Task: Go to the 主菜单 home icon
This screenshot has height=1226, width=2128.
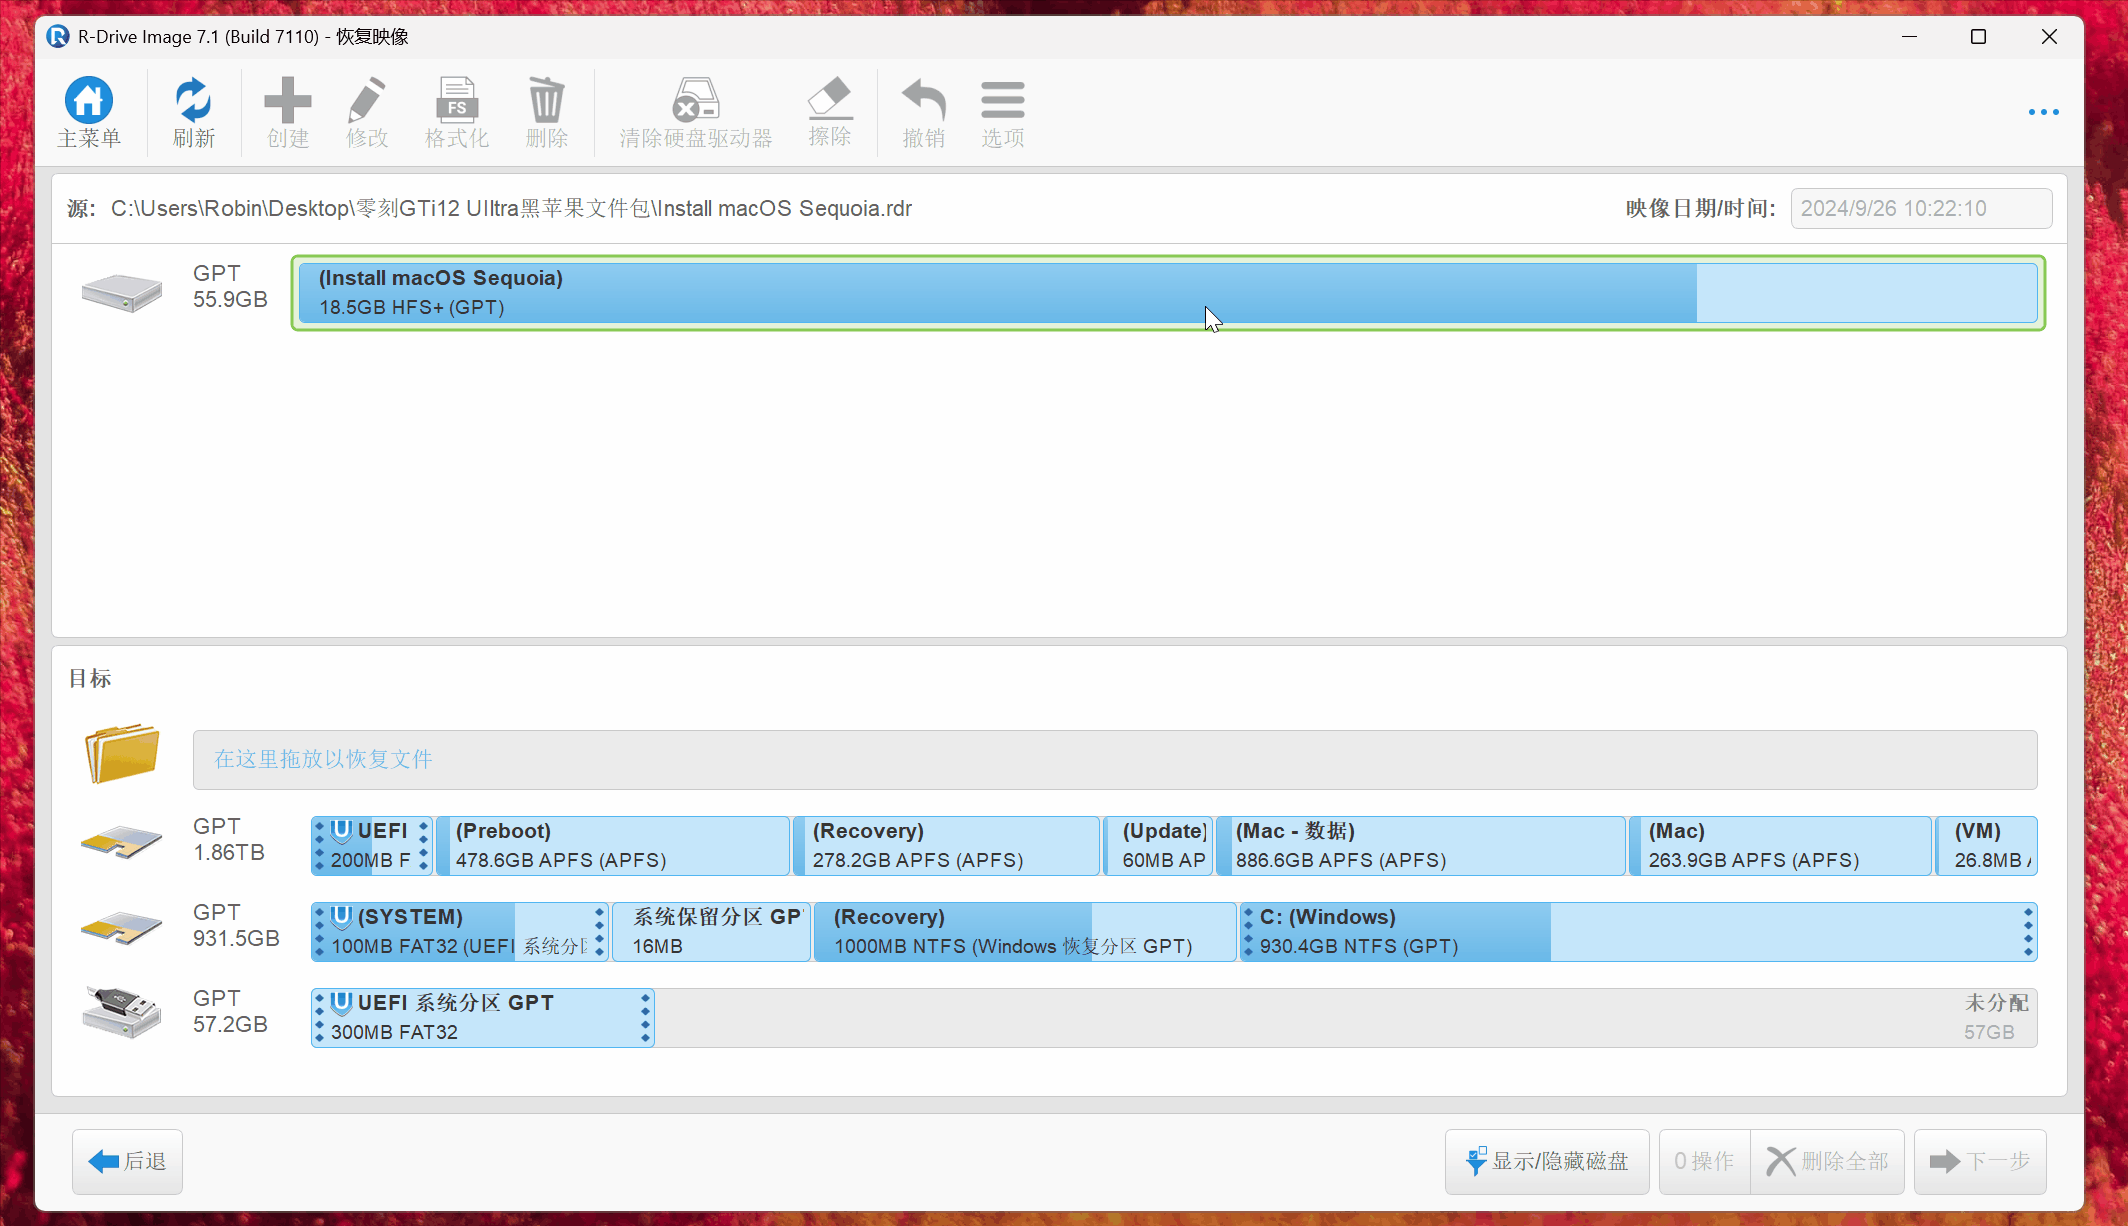Action: coord(89,101)
